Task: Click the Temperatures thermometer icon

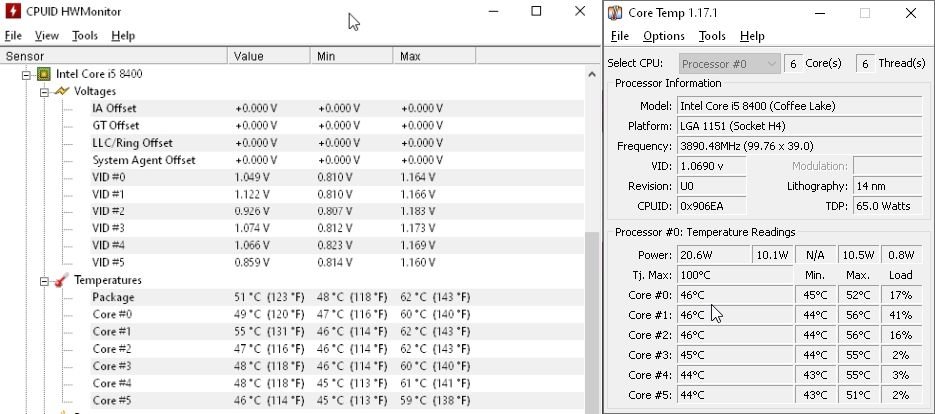Action: (x=61, y=280)
